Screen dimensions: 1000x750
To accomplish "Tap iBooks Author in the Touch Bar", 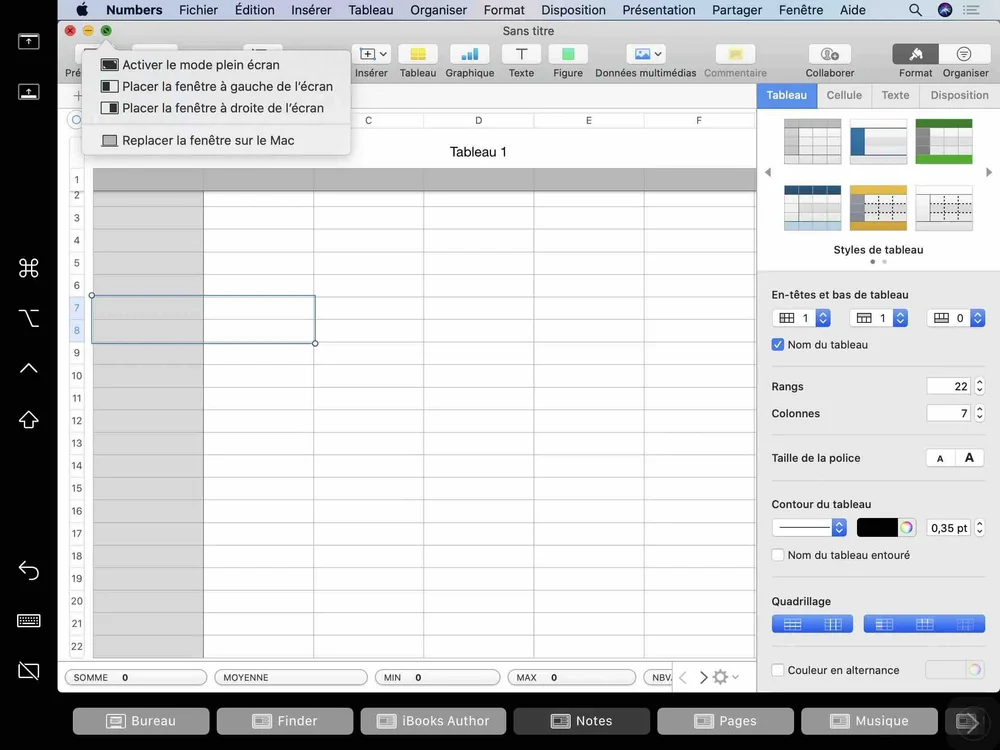I will coord(433,721).
